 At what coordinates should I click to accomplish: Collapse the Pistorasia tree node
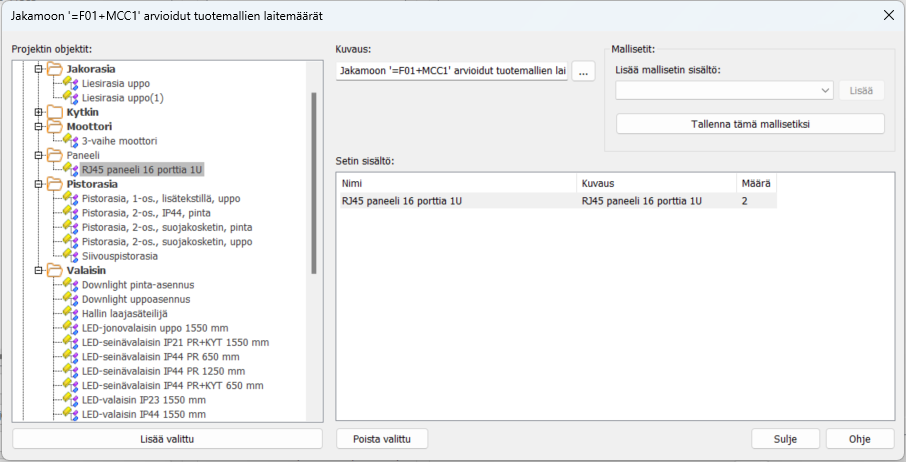coord(38,184)
